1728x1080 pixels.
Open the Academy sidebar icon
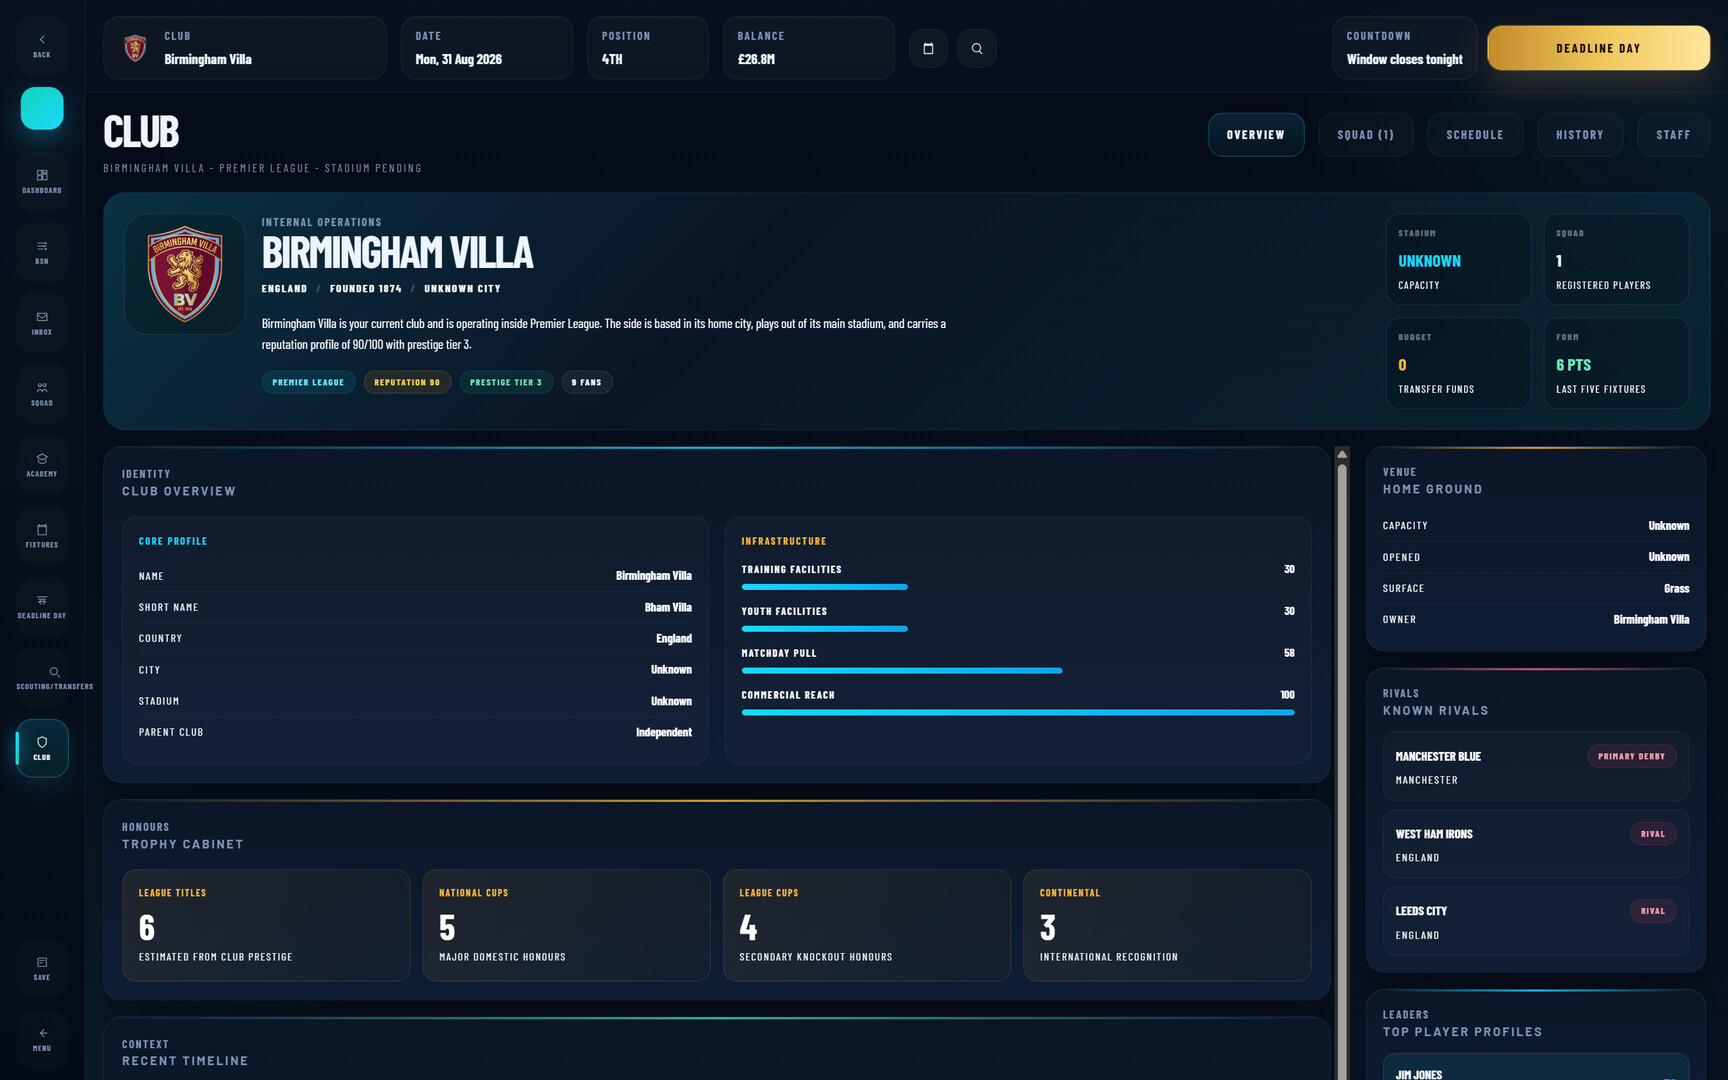(42, 465)
